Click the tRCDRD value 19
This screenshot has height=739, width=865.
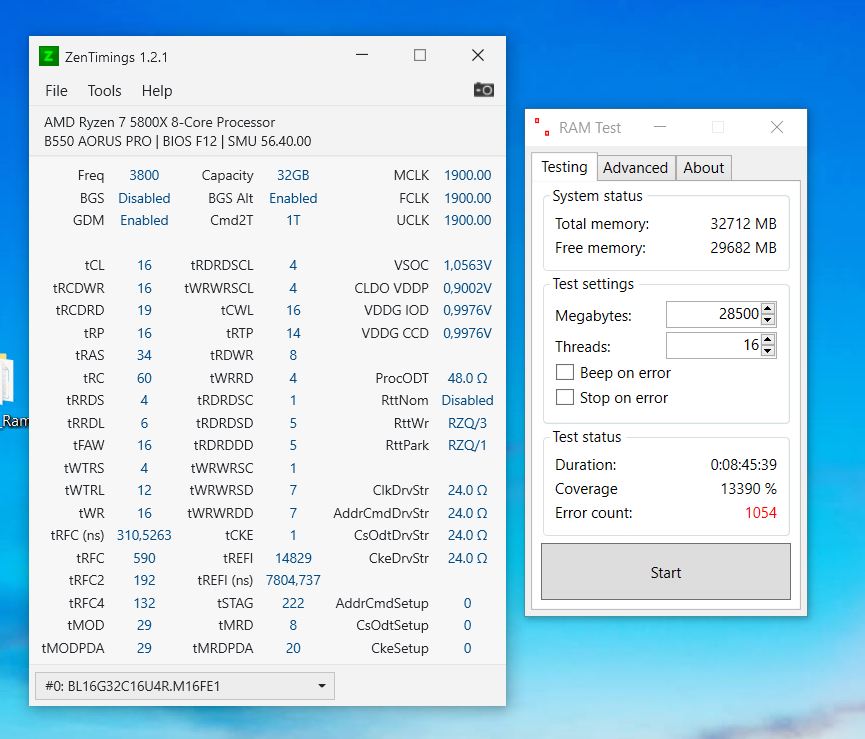(x=144, y=310)
